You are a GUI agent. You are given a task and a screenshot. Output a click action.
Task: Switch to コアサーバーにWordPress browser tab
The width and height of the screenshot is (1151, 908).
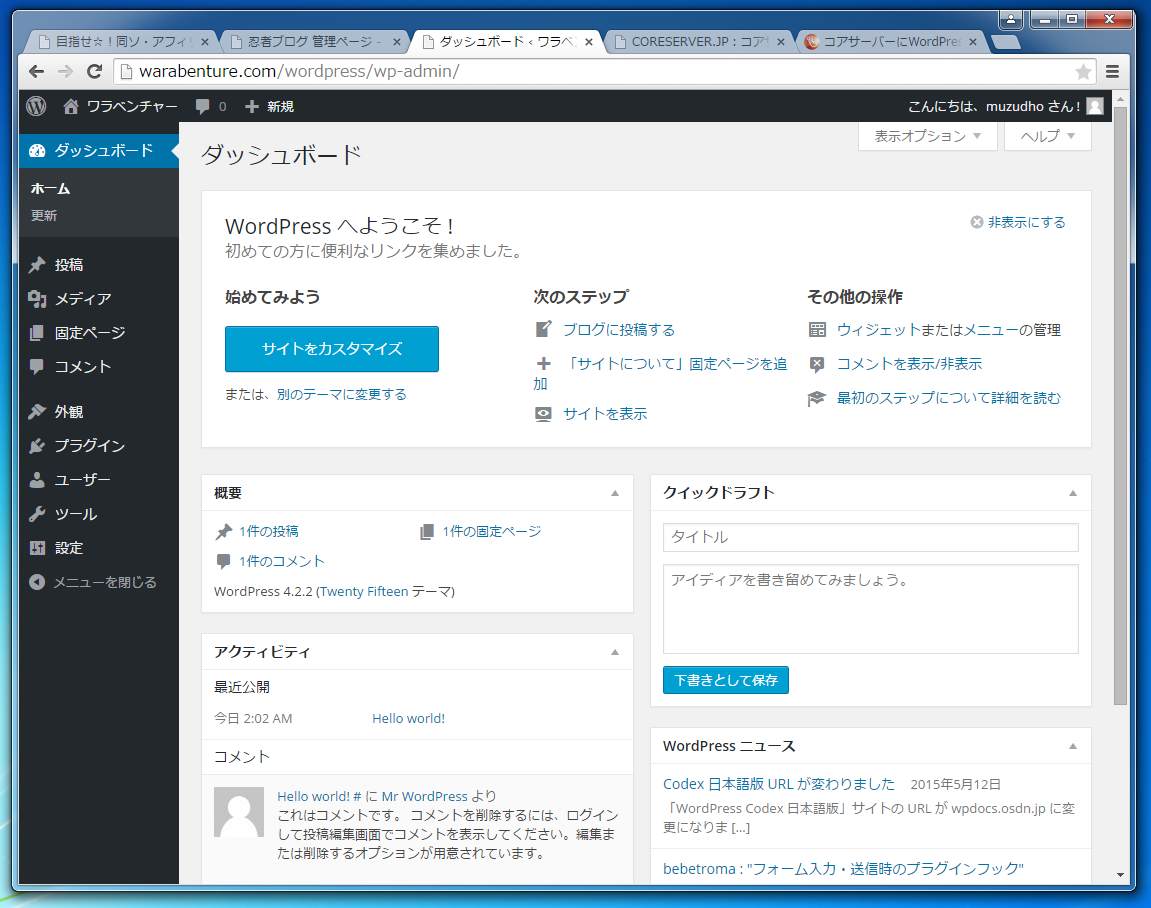pyautogui.click(x=890, y=42)
